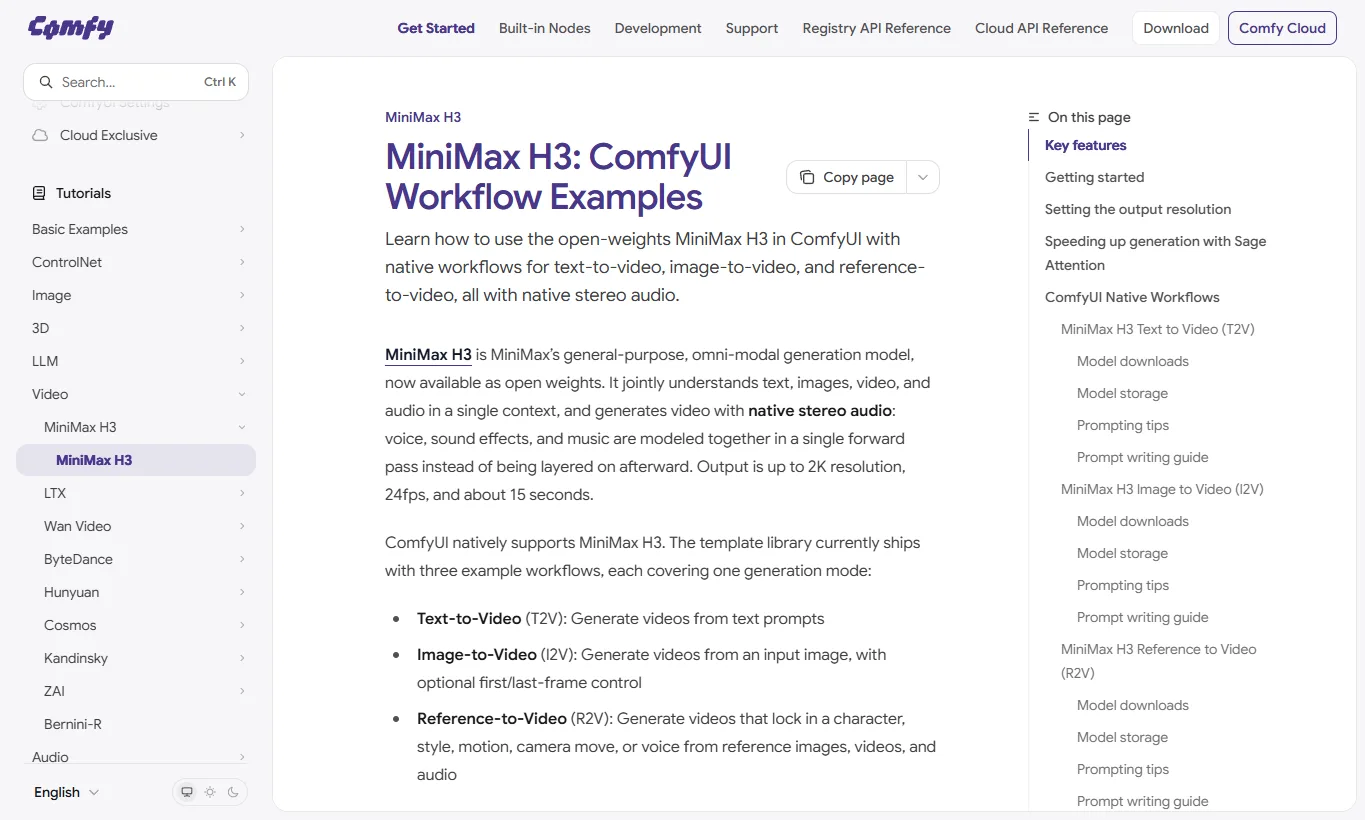Expand the ControlNet chevron
Image resolution: width=1365 pixels, height=820 pixels.
tap(242, 262)
